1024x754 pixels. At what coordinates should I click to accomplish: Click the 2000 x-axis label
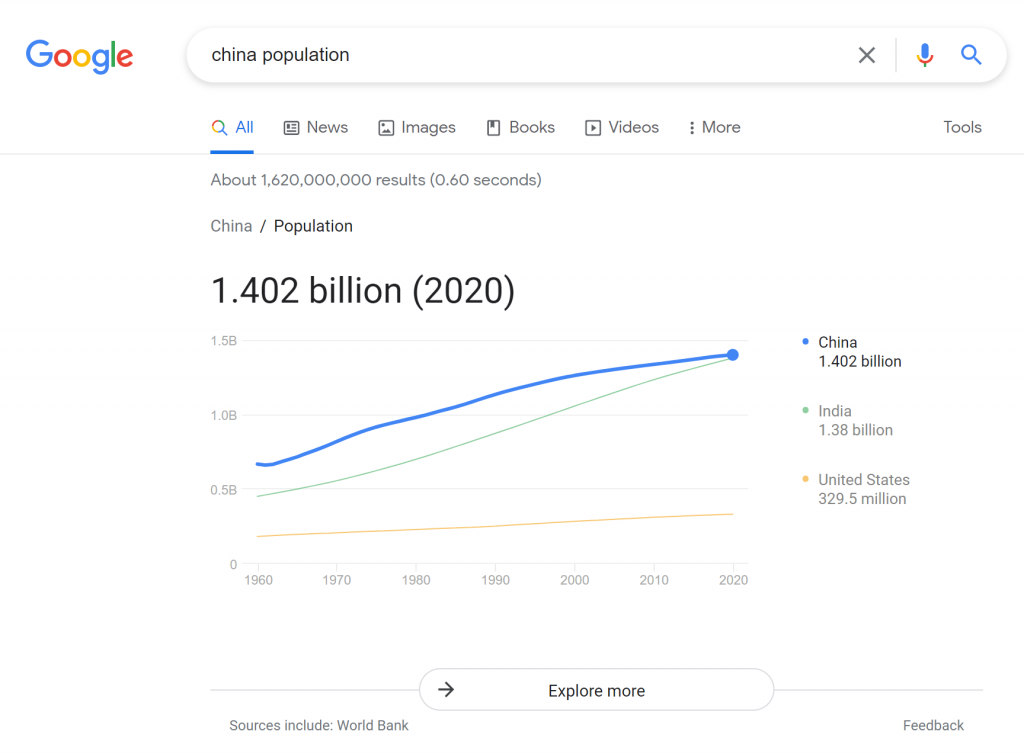(x=575, y=580)
